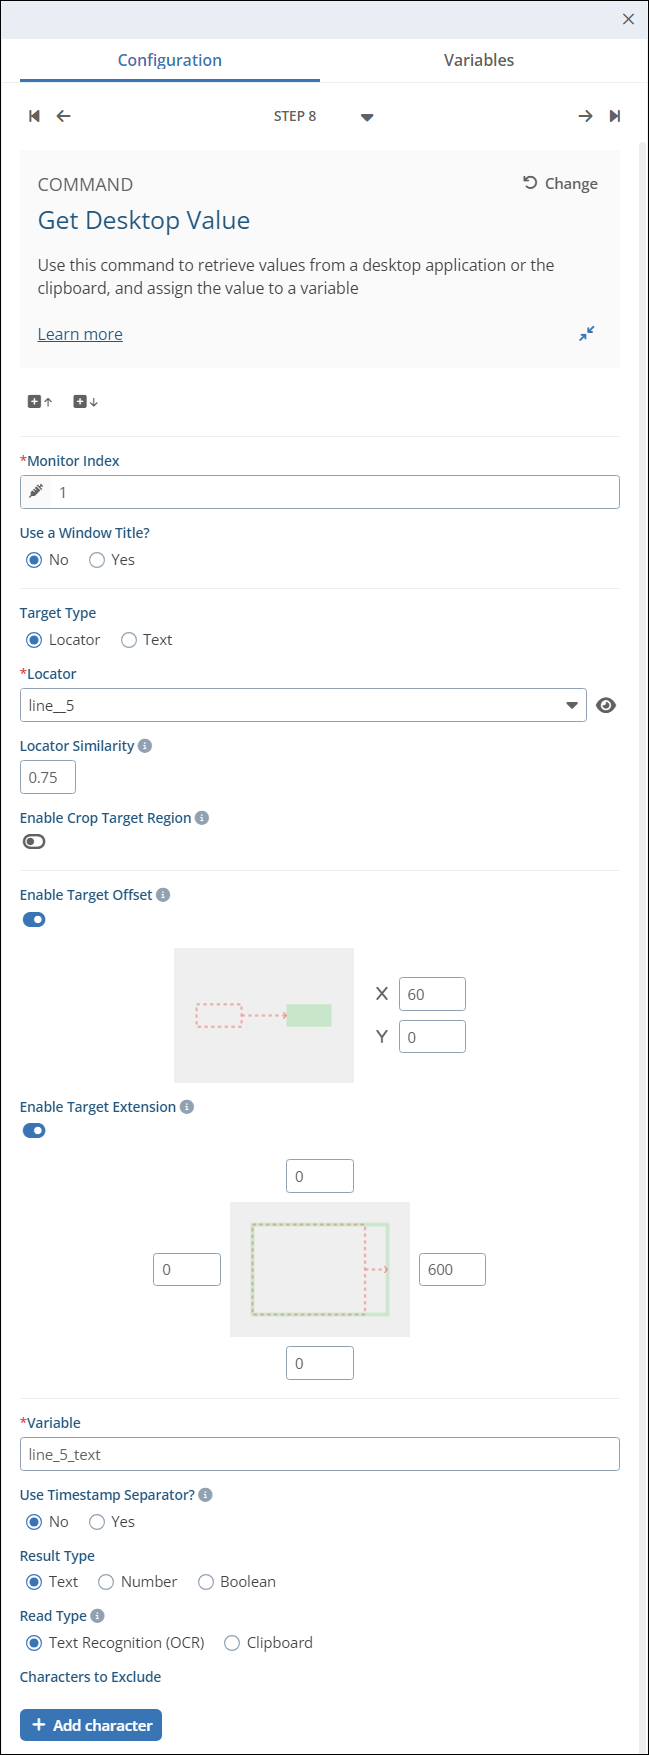Viewport: 649px width, 1755px height.
Task: Jump to the last step icon
Action: (x=615, y=116)
